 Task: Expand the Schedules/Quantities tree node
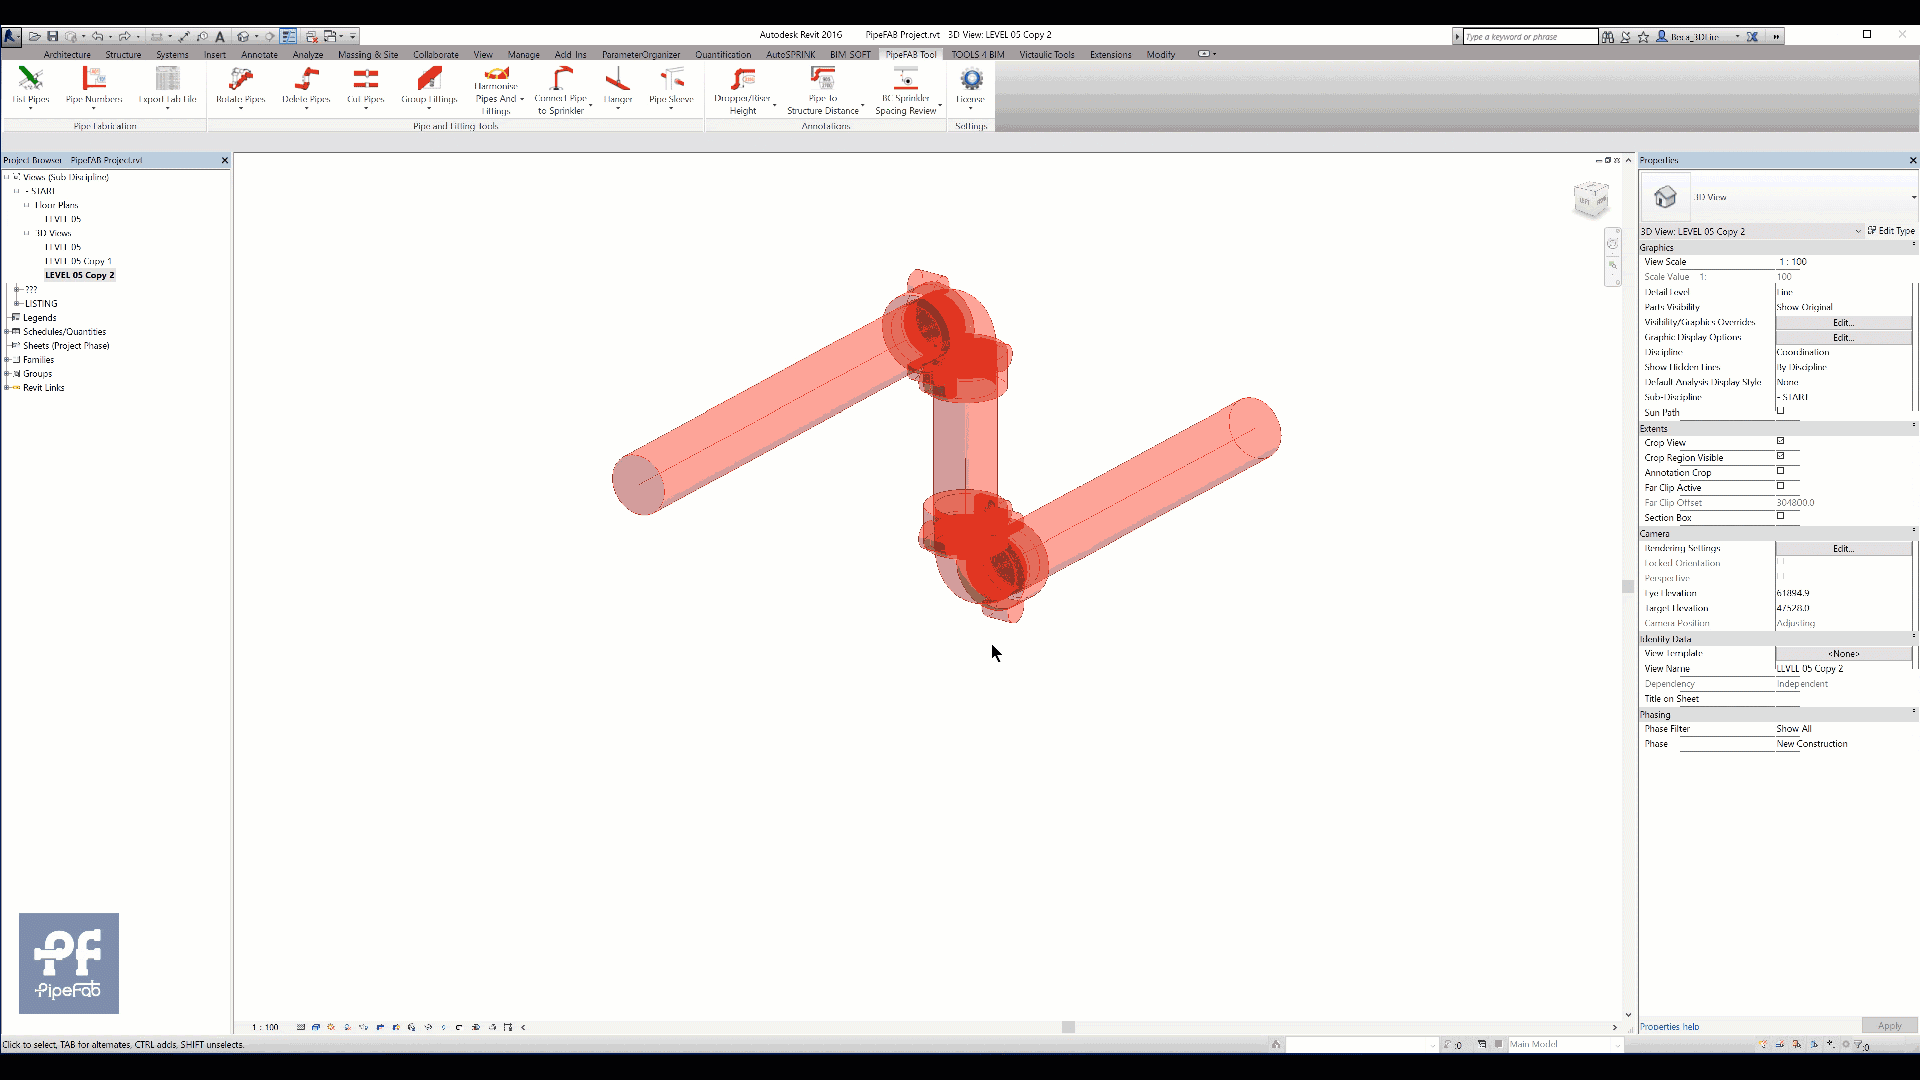[x=8, y=331]
